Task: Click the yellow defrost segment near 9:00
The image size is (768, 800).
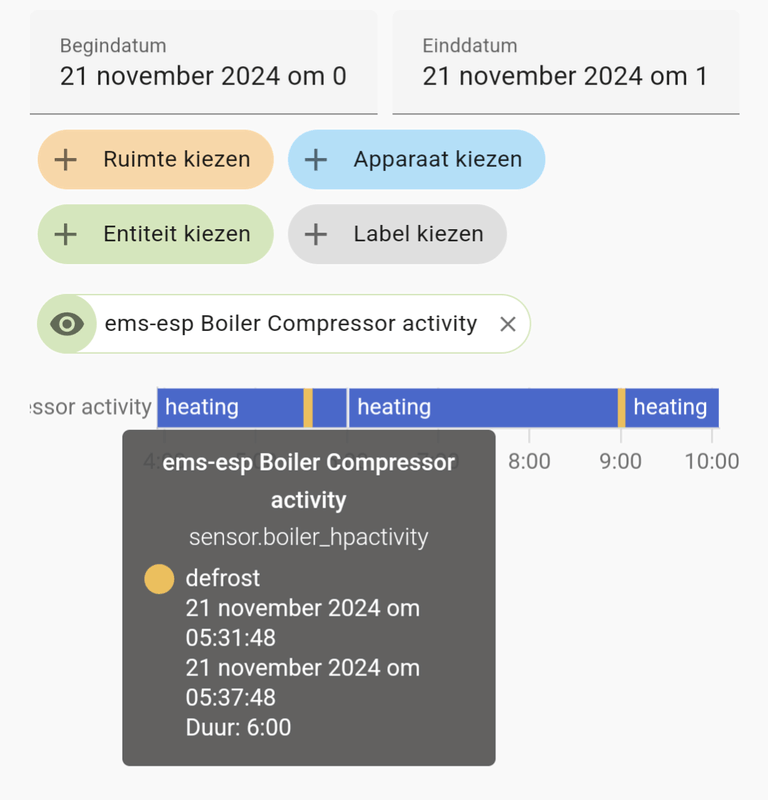Action: 622,408
